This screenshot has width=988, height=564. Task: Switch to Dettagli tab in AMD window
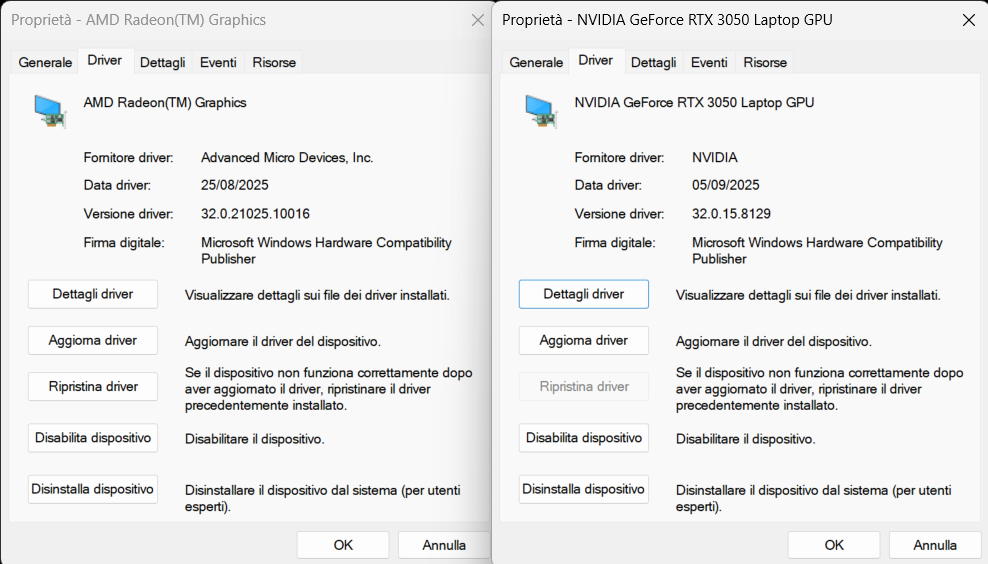[x=162, y=62]
